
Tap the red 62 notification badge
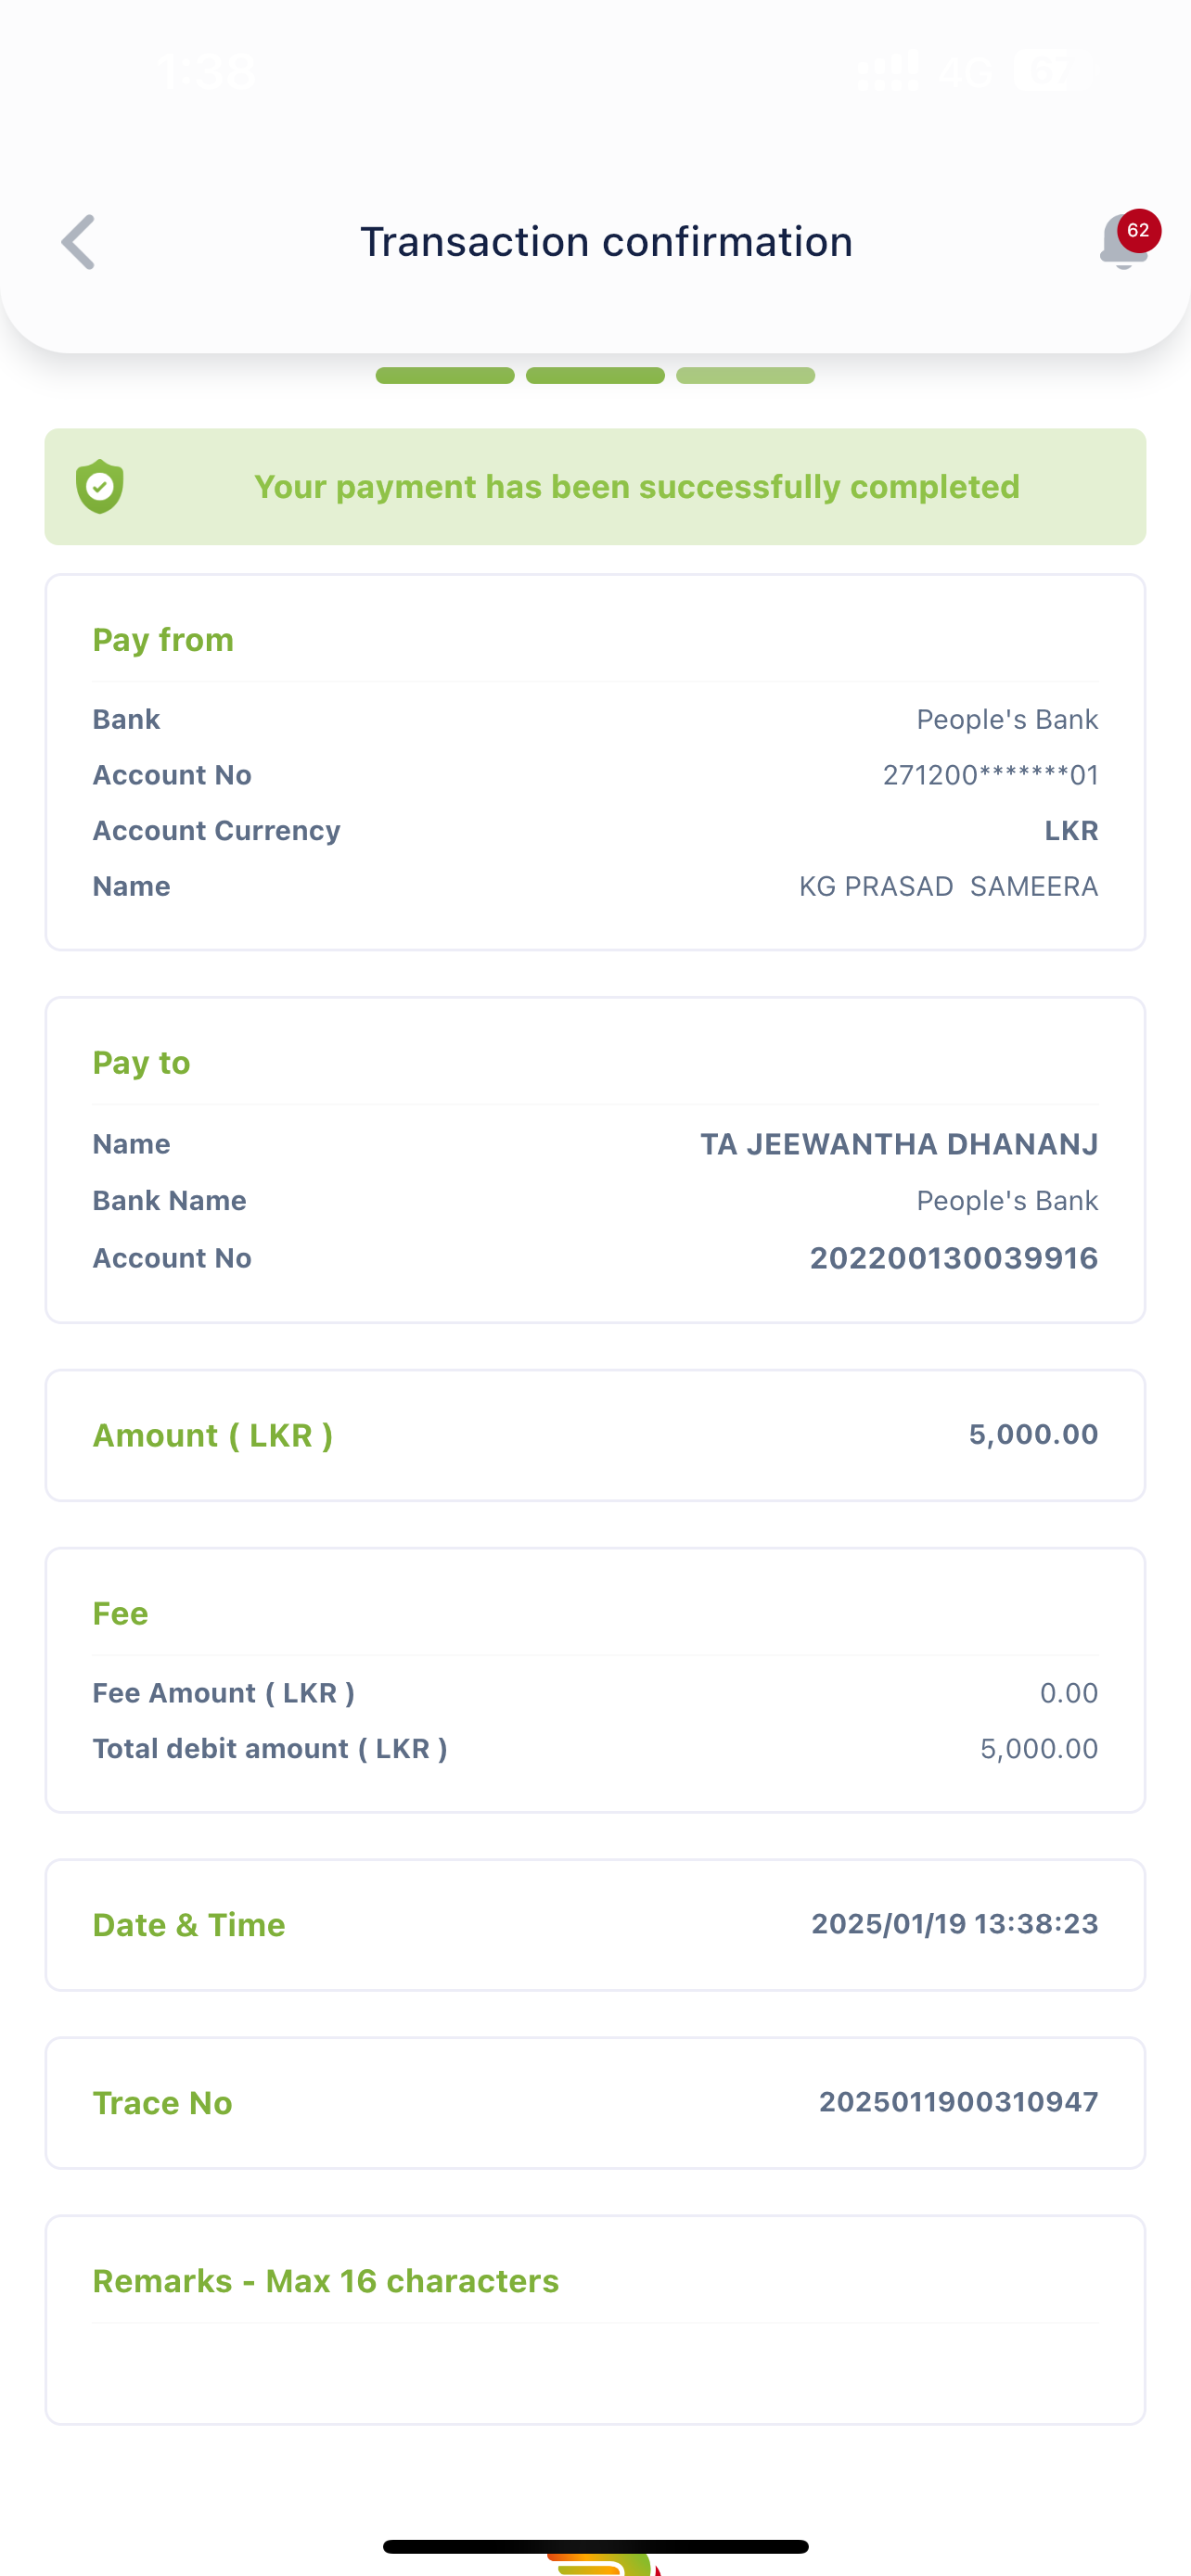click(1138, 231)
